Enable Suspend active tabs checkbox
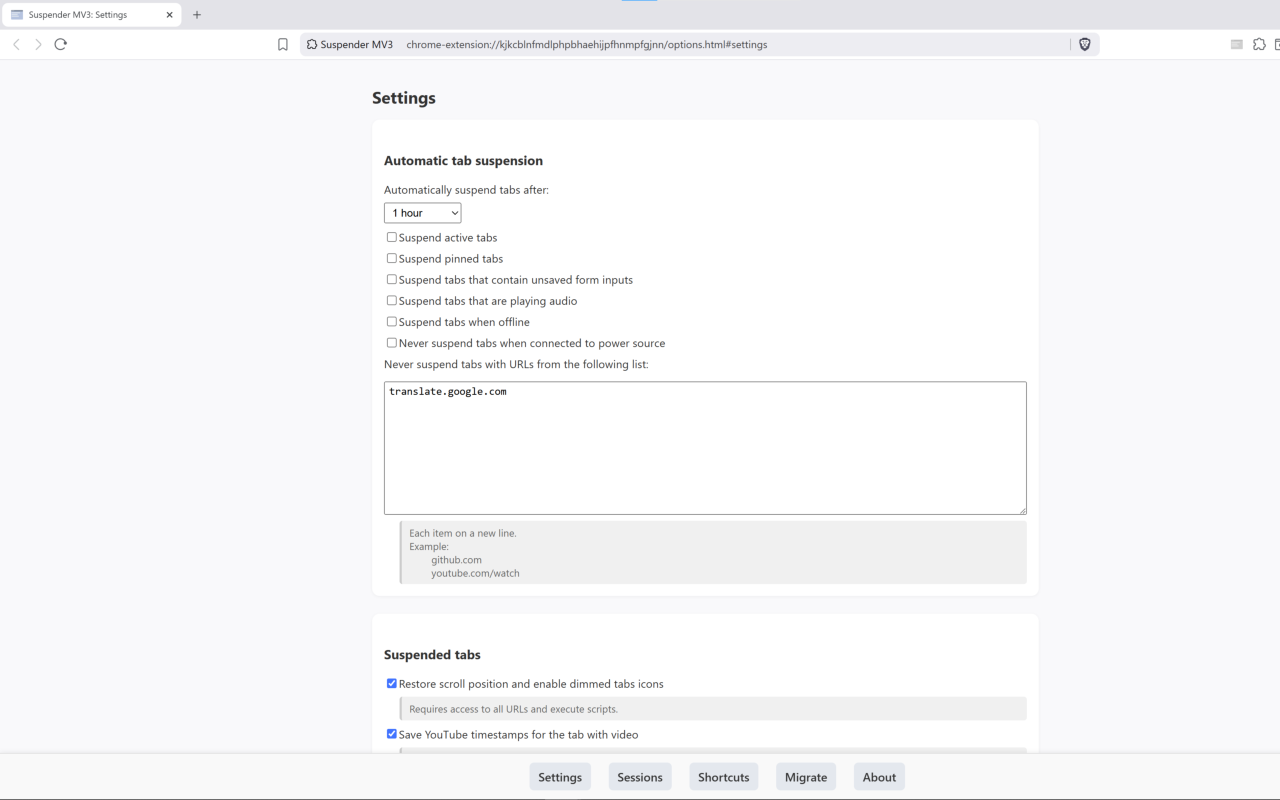This screenshot has width=1280, height=800. coord(392,237)
